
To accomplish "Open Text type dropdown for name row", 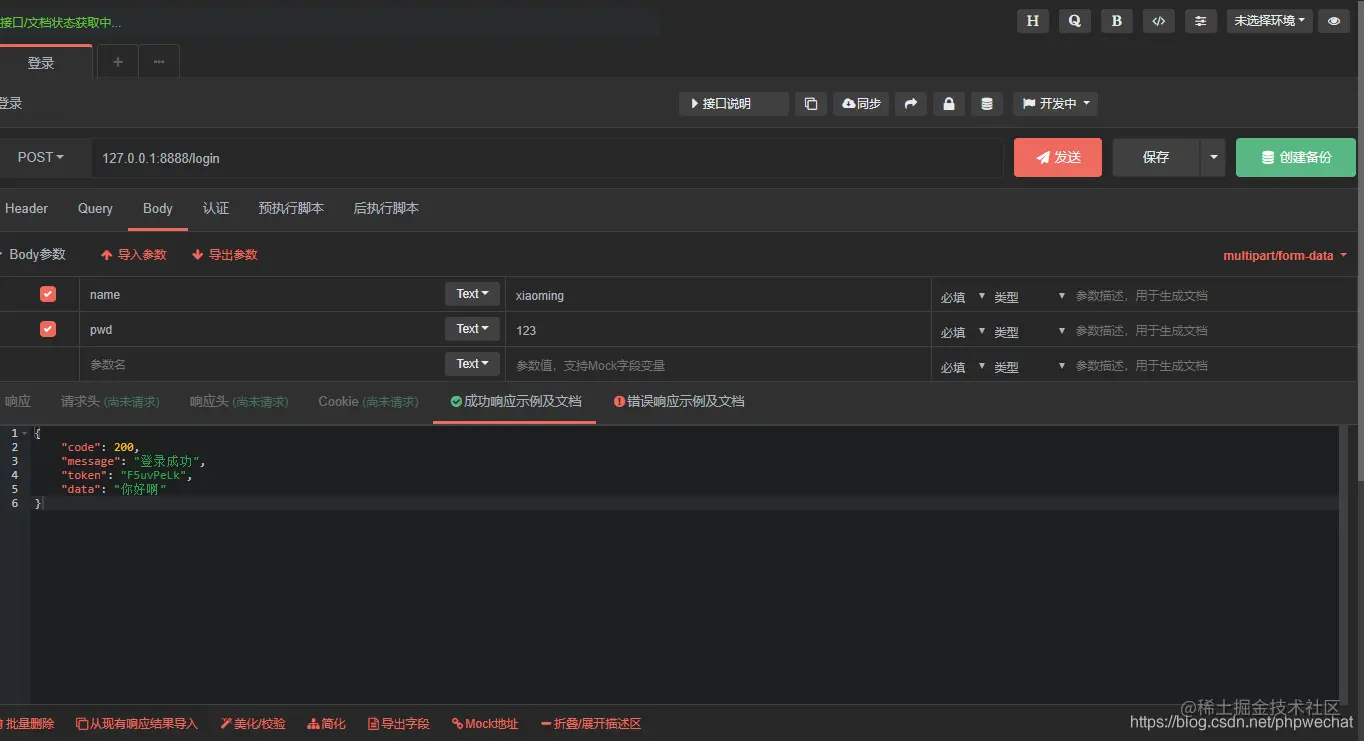I will click(472, 294).
